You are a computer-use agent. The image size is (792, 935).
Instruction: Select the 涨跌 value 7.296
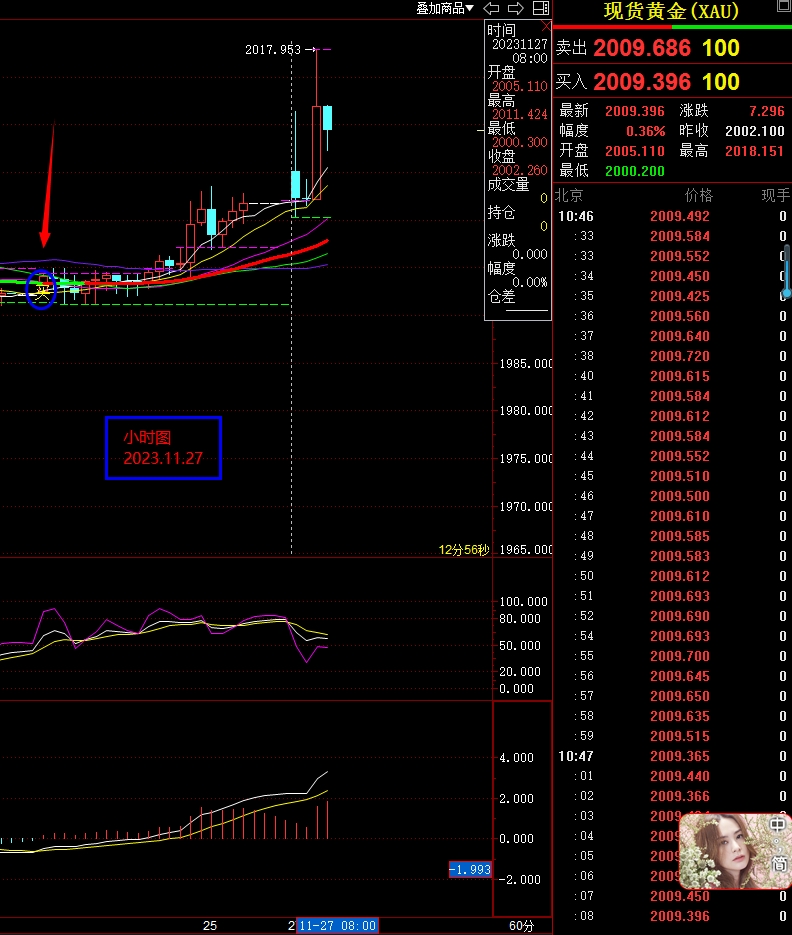click(x=766, y=111)
